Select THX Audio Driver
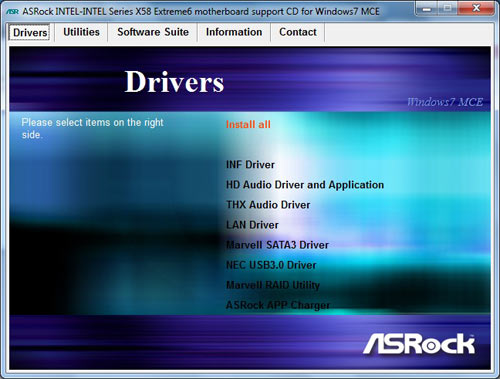 pyautogui.click(x=268, y=205)
